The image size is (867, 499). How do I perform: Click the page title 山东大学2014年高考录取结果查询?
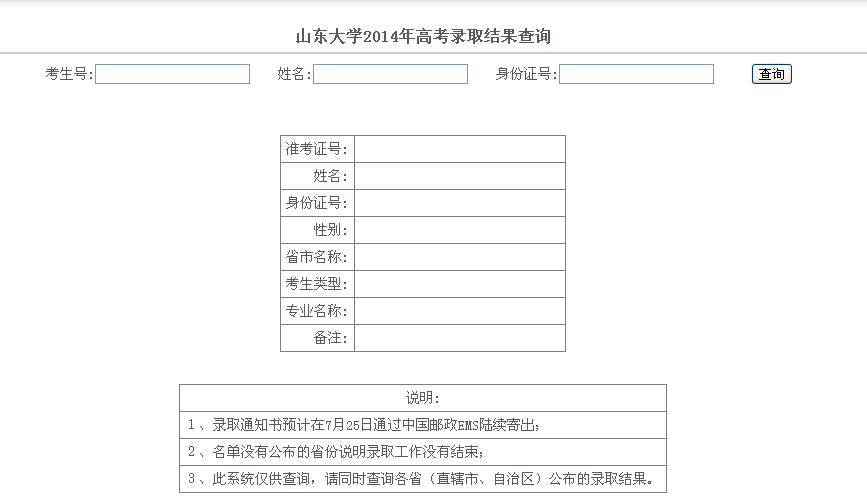(x=423, y=37)
